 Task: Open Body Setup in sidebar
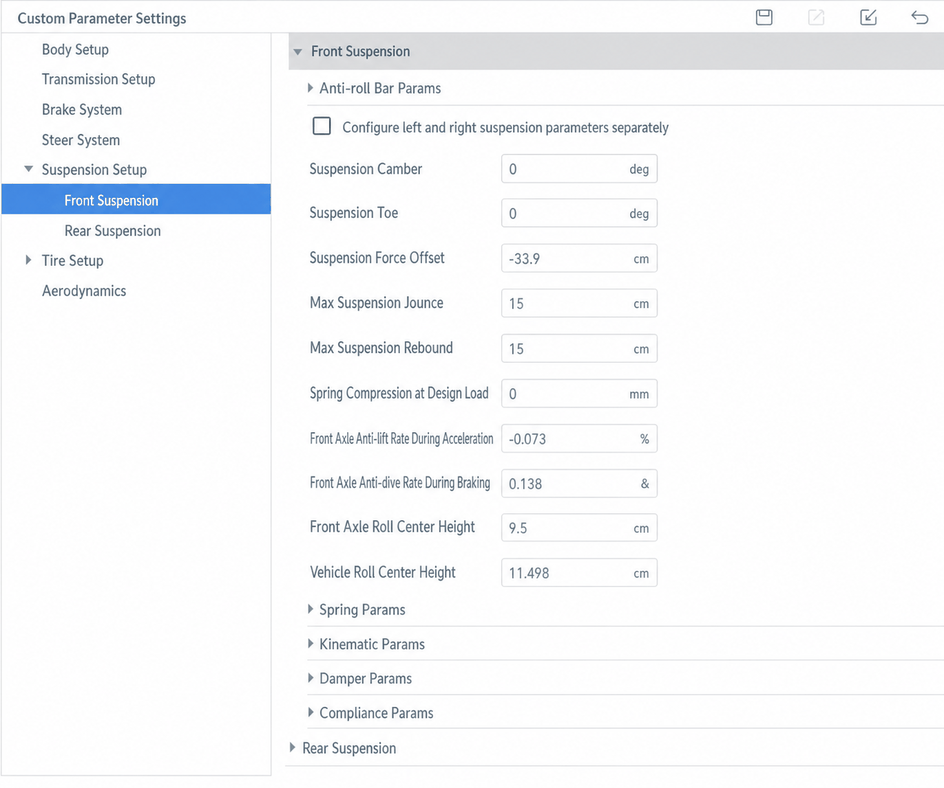(75, 49)
